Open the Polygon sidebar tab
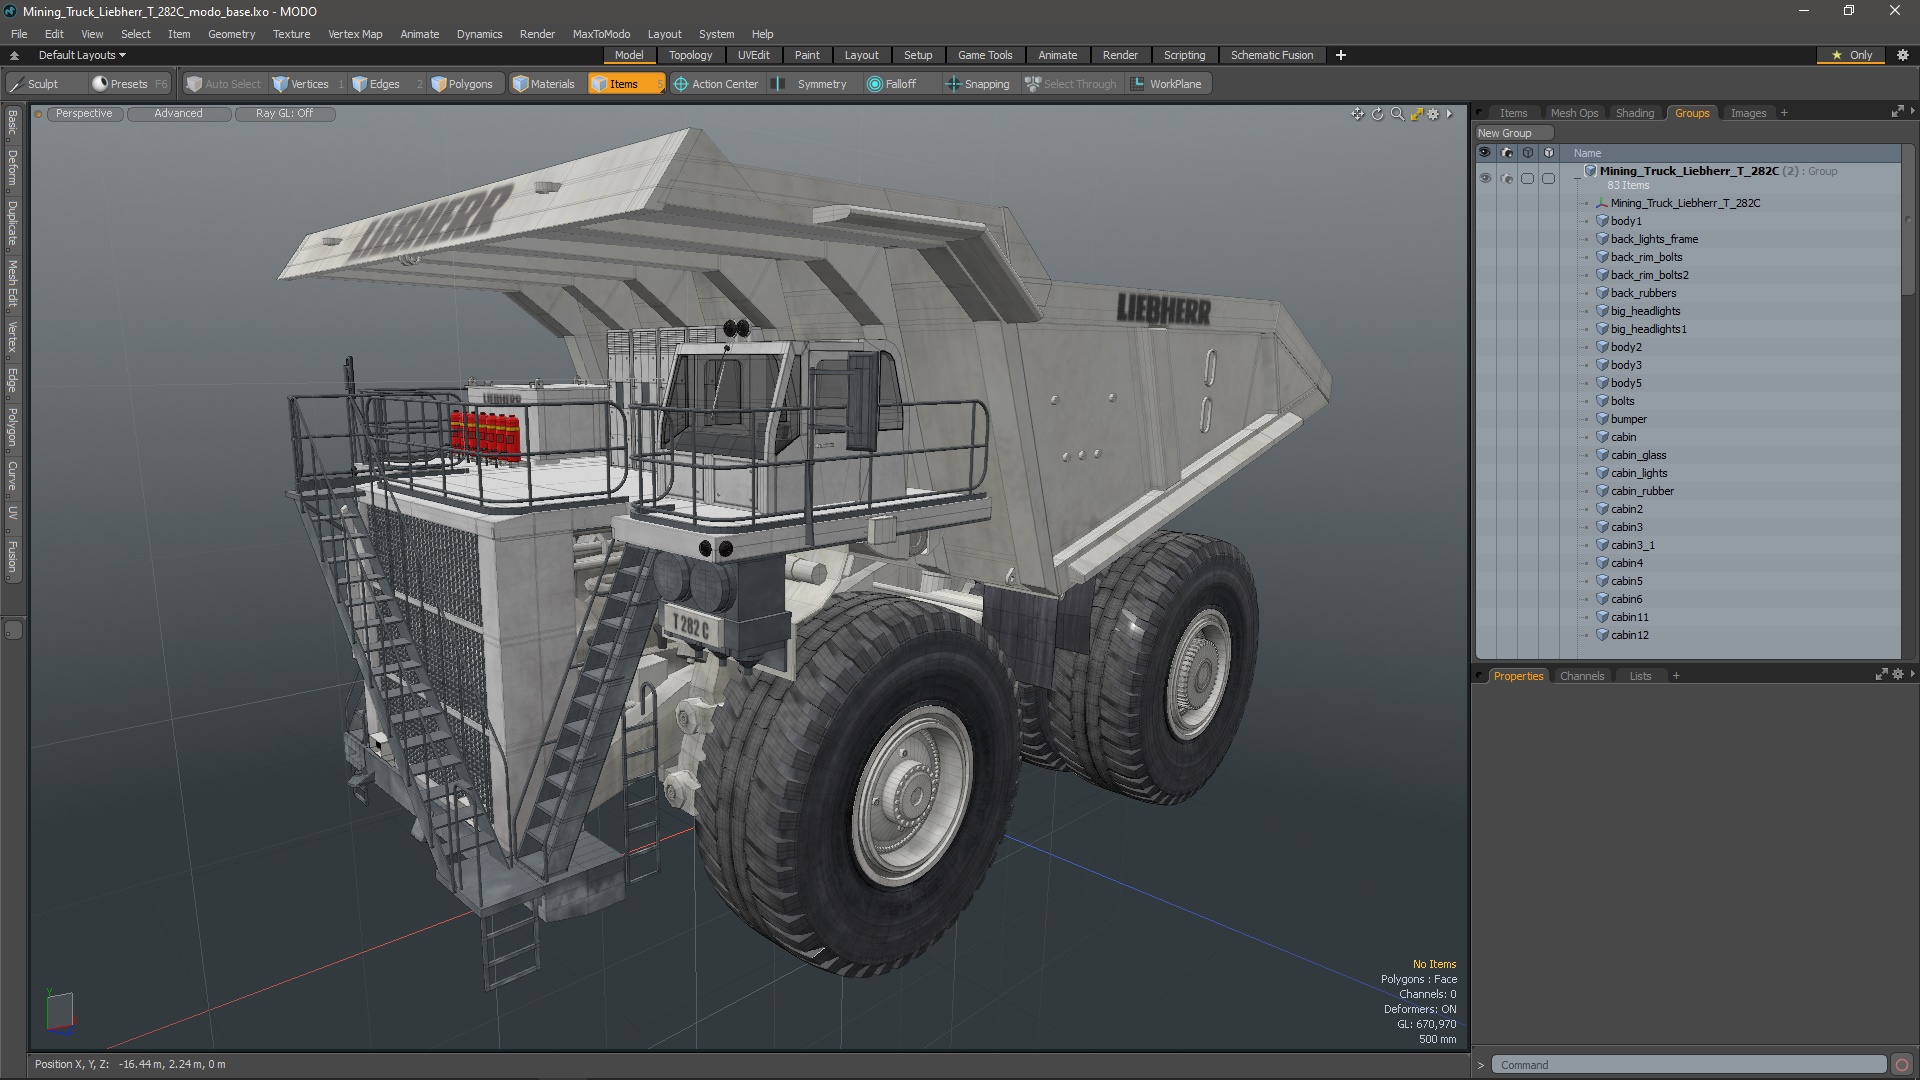1920x1080 pixels. (x=12, y=427)
